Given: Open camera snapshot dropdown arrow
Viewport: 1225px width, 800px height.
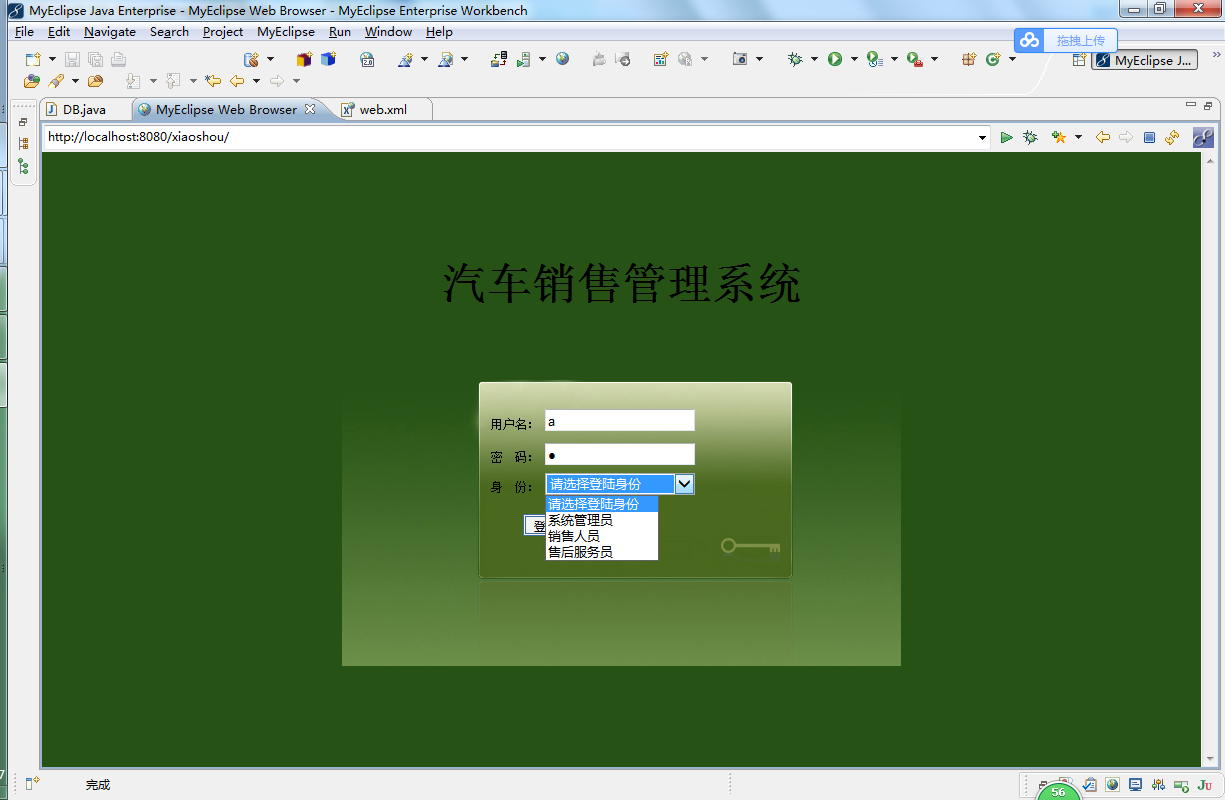Looking at the screenshot, I should (760, 60).
